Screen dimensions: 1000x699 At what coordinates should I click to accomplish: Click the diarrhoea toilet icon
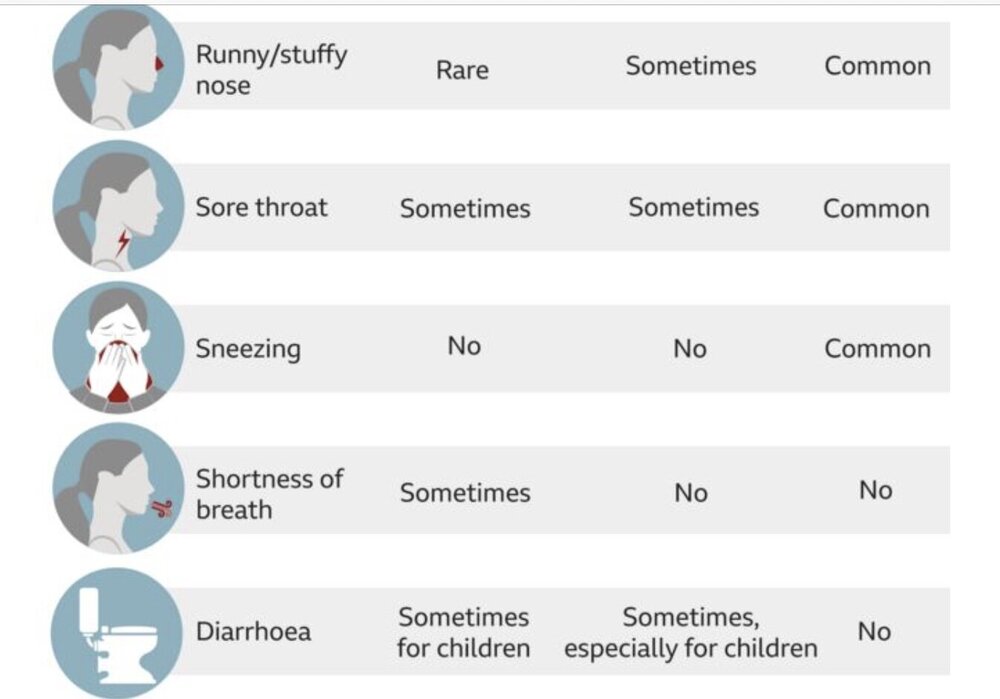[117, 632]
